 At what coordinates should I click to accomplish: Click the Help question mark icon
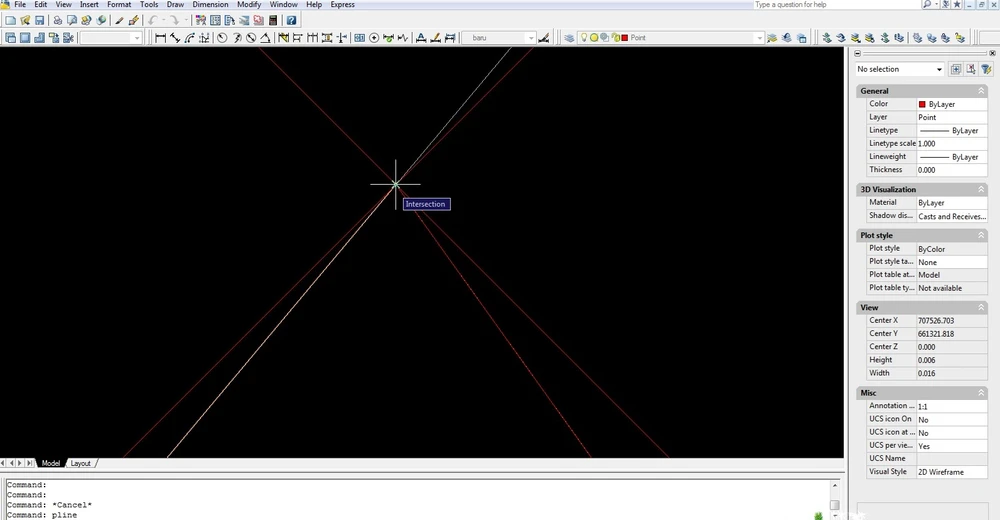pos(291,20)
